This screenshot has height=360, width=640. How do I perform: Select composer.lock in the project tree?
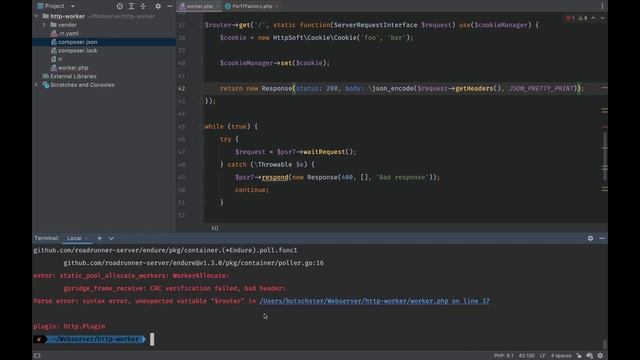[78, 51]
